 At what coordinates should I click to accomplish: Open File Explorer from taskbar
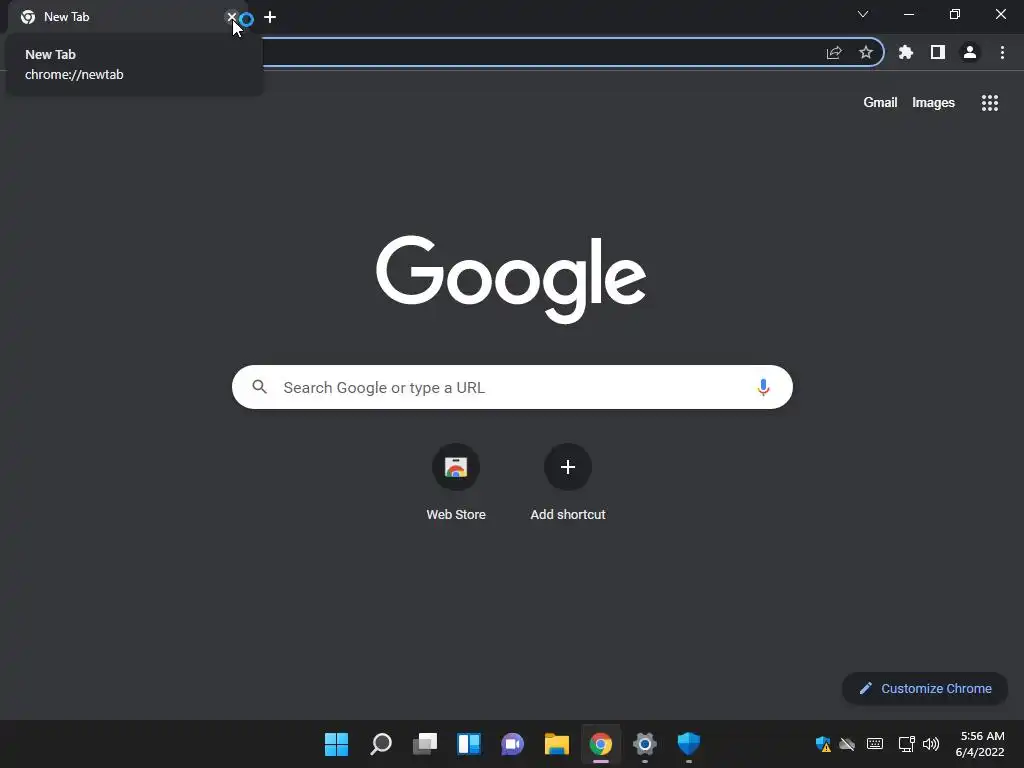click(x=556, y=744)
